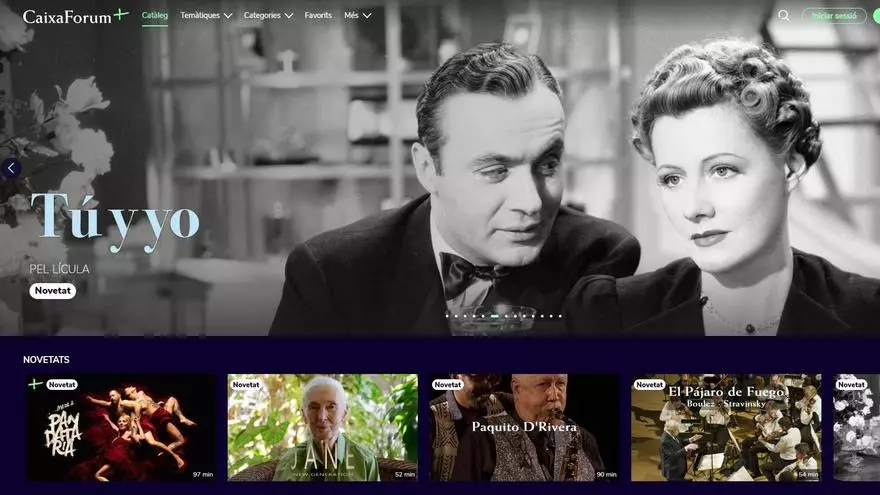Open the Pandataria video thumbnail
The image size is (880, 495).
pos(120,428)
